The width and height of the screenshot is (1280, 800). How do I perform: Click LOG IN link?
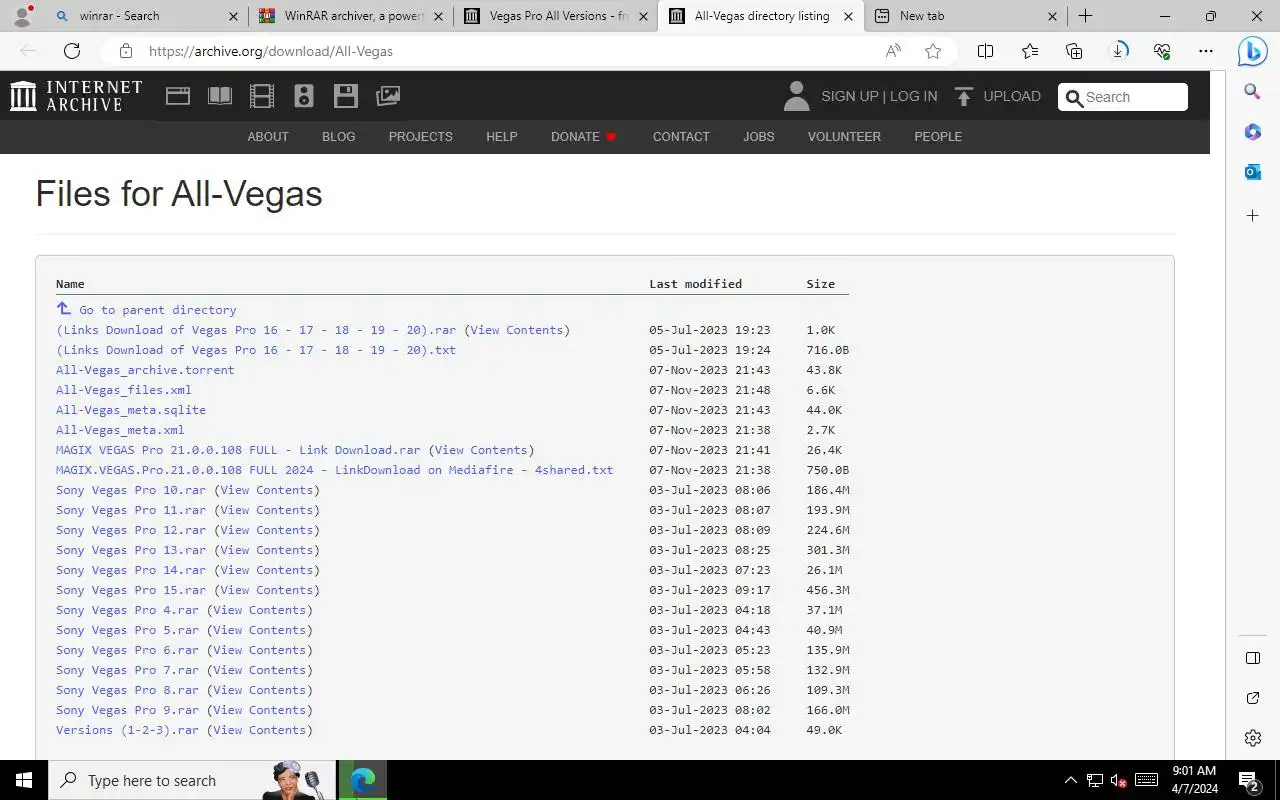point(914,96)
